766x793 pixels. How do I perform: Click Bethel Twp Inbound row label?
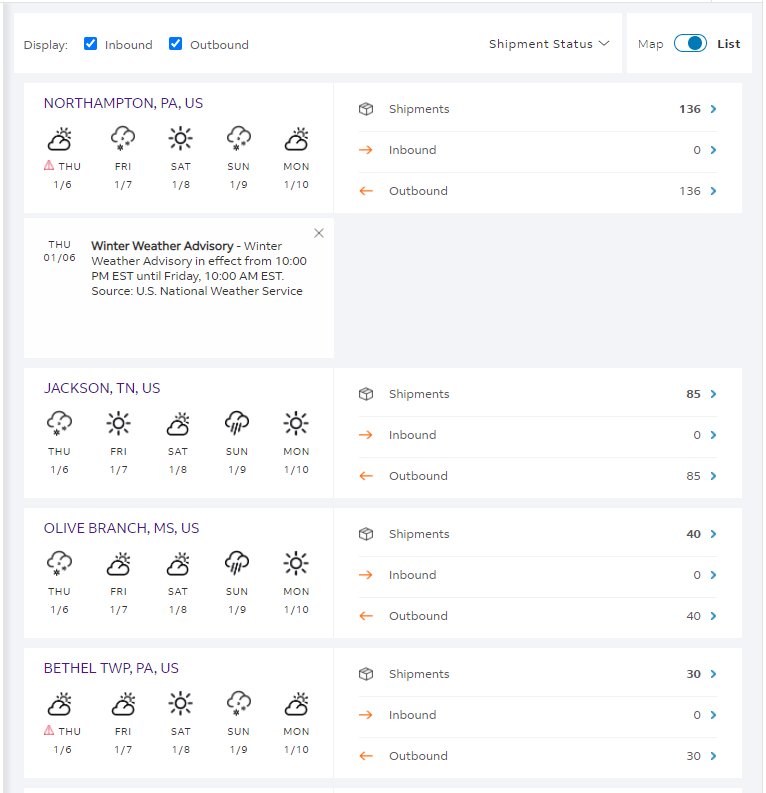point(412,715)
